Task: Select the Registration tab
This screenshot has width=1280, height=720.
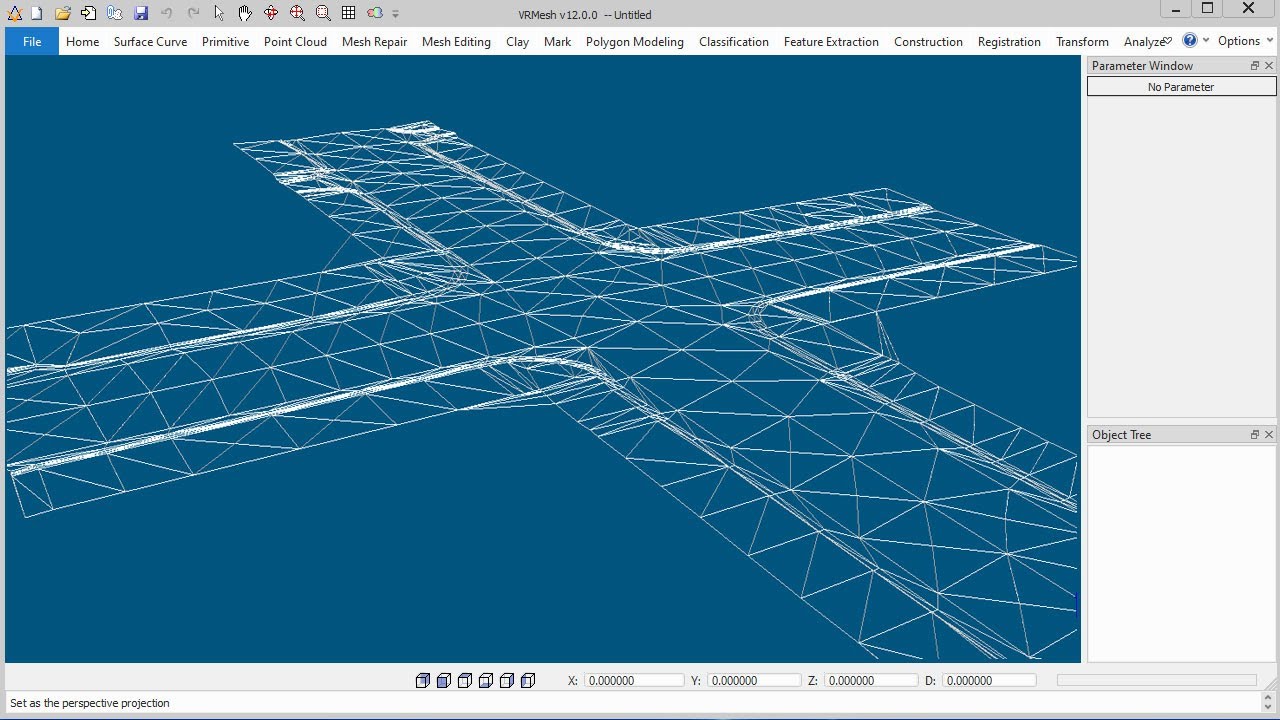Action: [x=1009, y=42]
